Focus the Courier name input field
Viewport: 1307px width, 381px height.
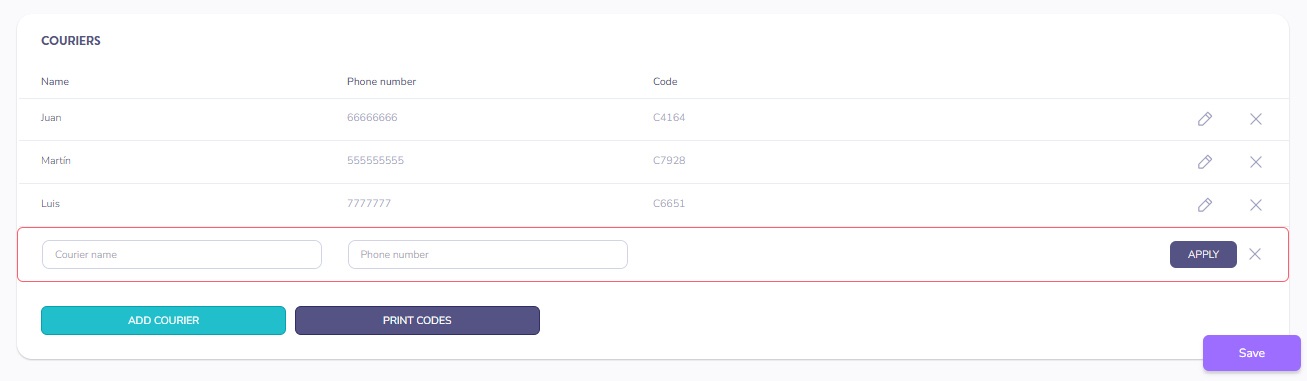click(x=182, y=255)
